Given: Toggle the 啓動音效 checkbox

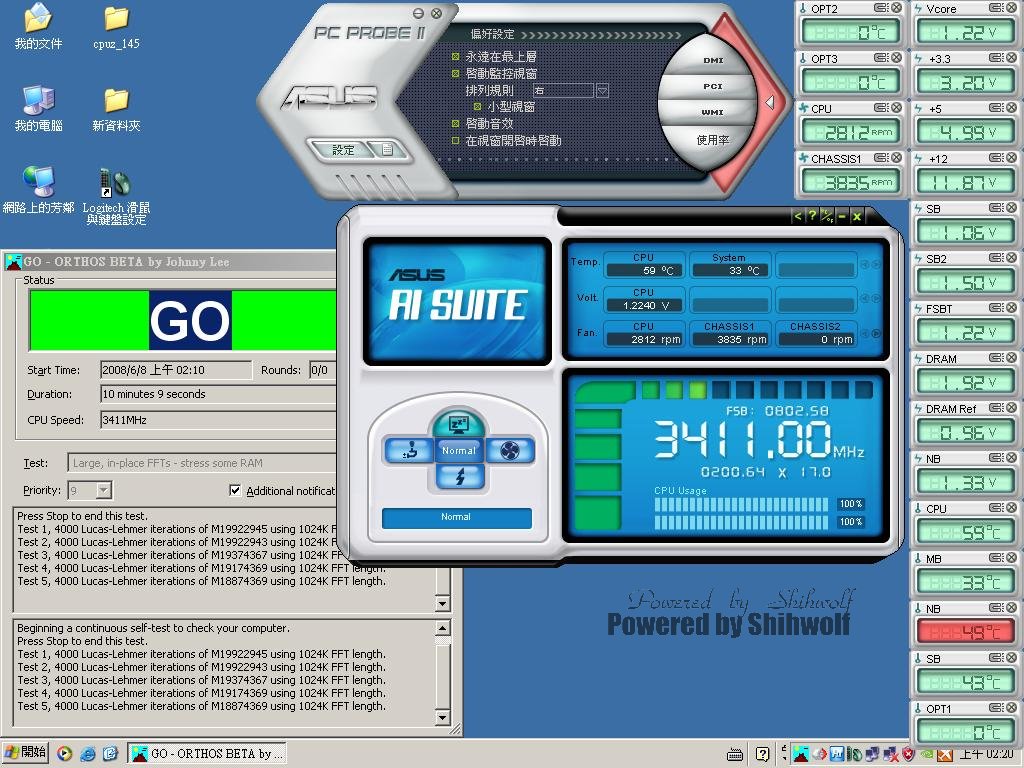Looking at the screenshot, I should tap(456, 123).
